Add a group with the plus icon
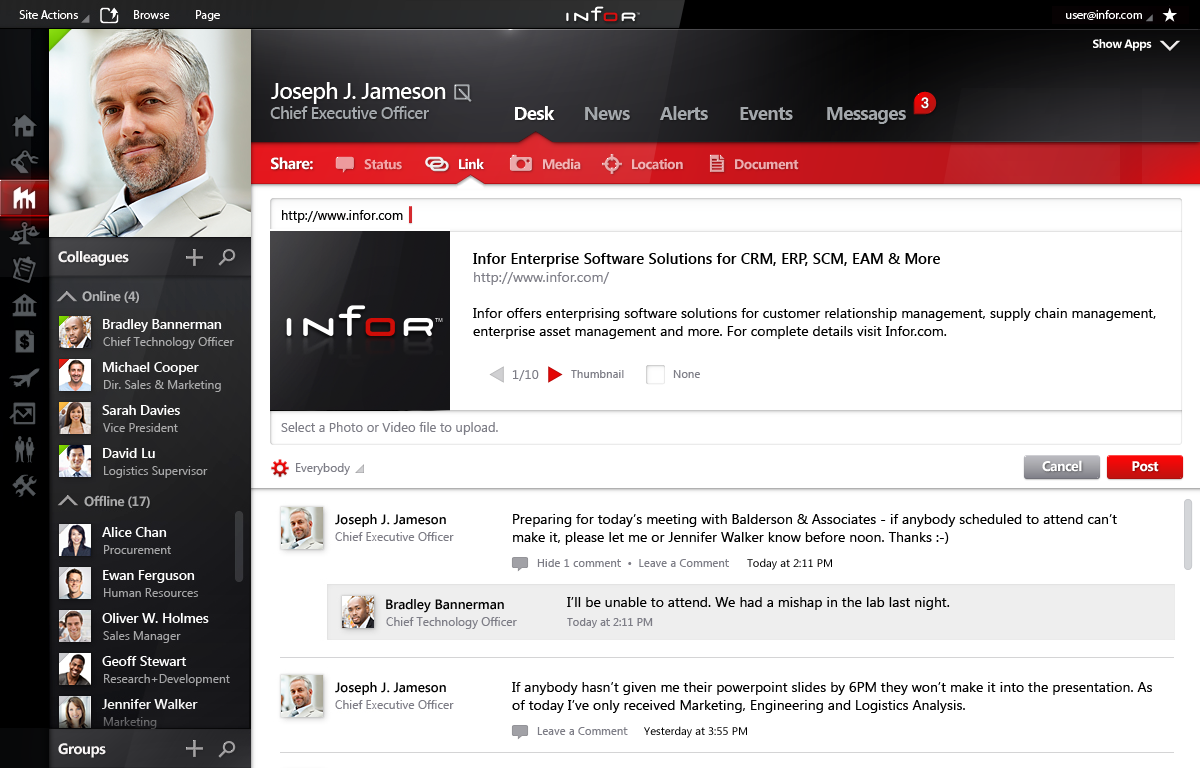The width and height of the screenshot is (1200, 768). pos(194,749)
